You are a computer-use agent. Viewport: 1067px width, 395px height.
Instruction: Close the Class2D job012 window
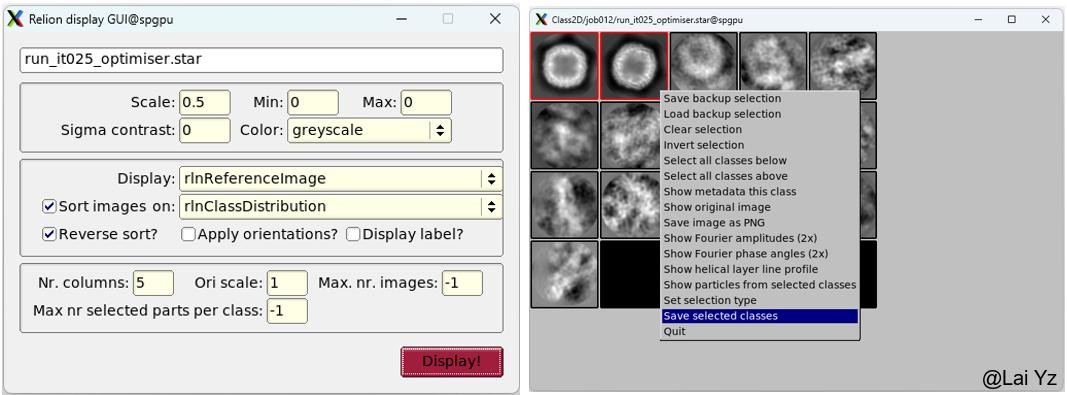point(1045,19)
